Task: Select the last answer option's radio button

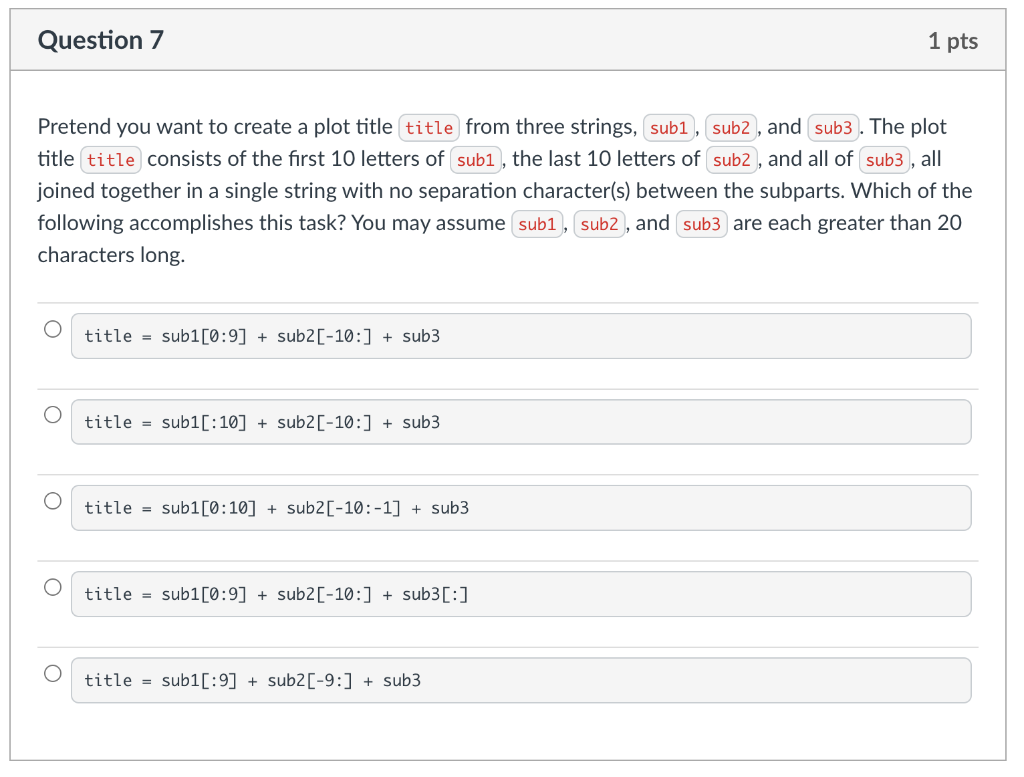Action: (52, 672)
